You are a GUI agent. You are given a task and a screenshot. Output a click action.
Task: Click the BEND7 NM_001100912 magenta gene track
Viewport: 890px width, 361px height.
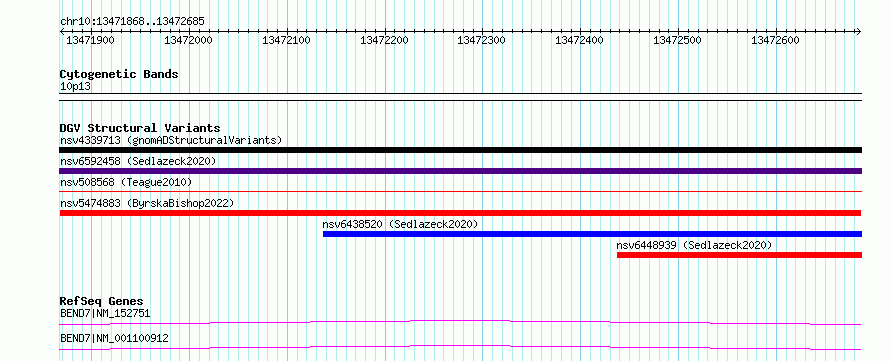point(460,347)
